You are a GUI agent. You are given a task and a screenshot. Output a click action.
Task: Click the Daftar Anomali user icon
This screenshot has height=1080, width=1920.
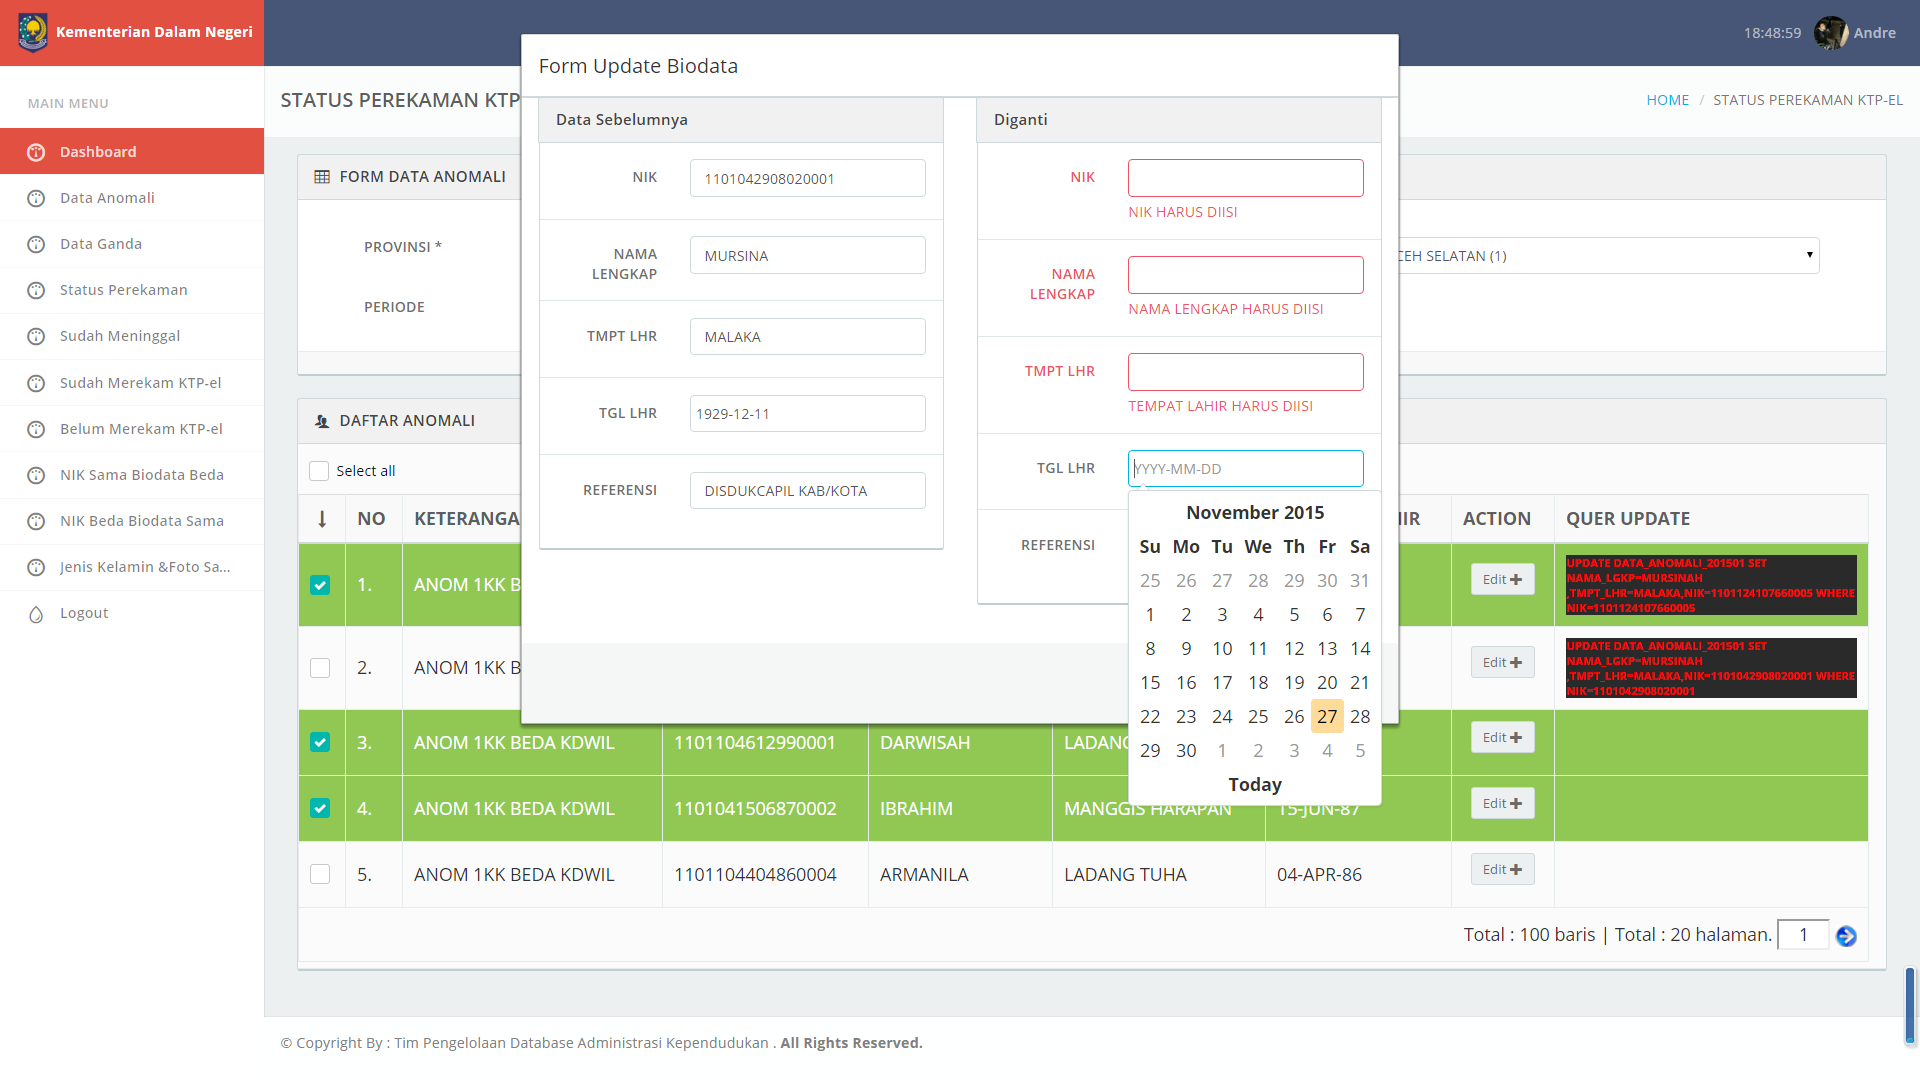[322, 421]
